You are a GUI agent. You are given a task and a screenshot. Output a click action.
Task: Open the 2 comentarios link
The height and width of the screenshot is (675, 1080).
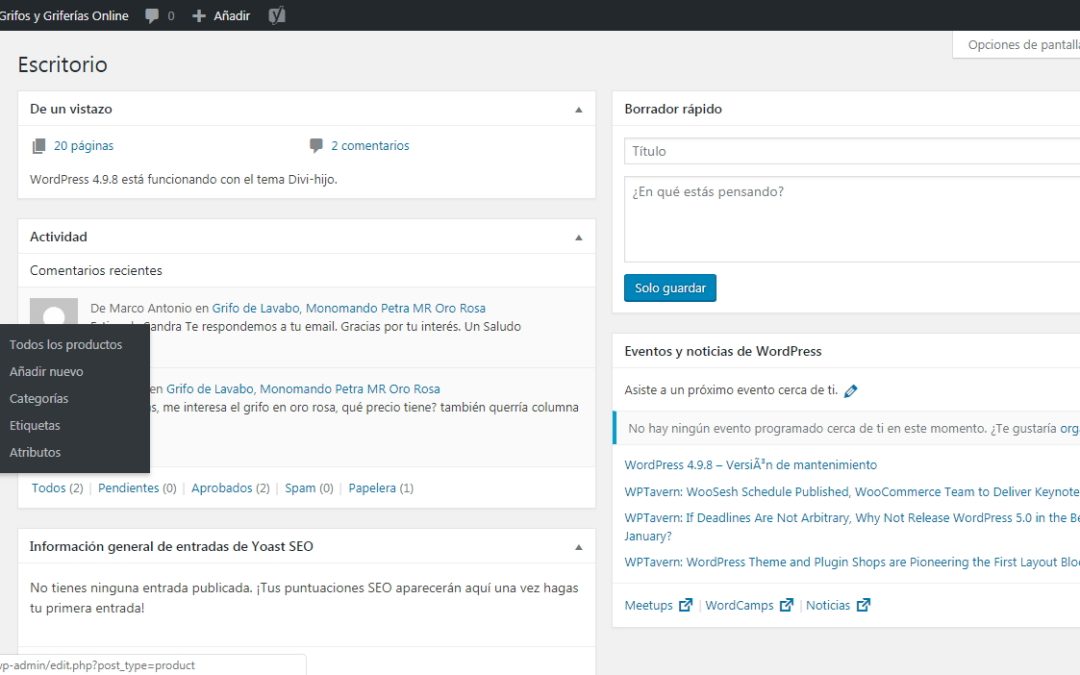(x=370, y=145)
